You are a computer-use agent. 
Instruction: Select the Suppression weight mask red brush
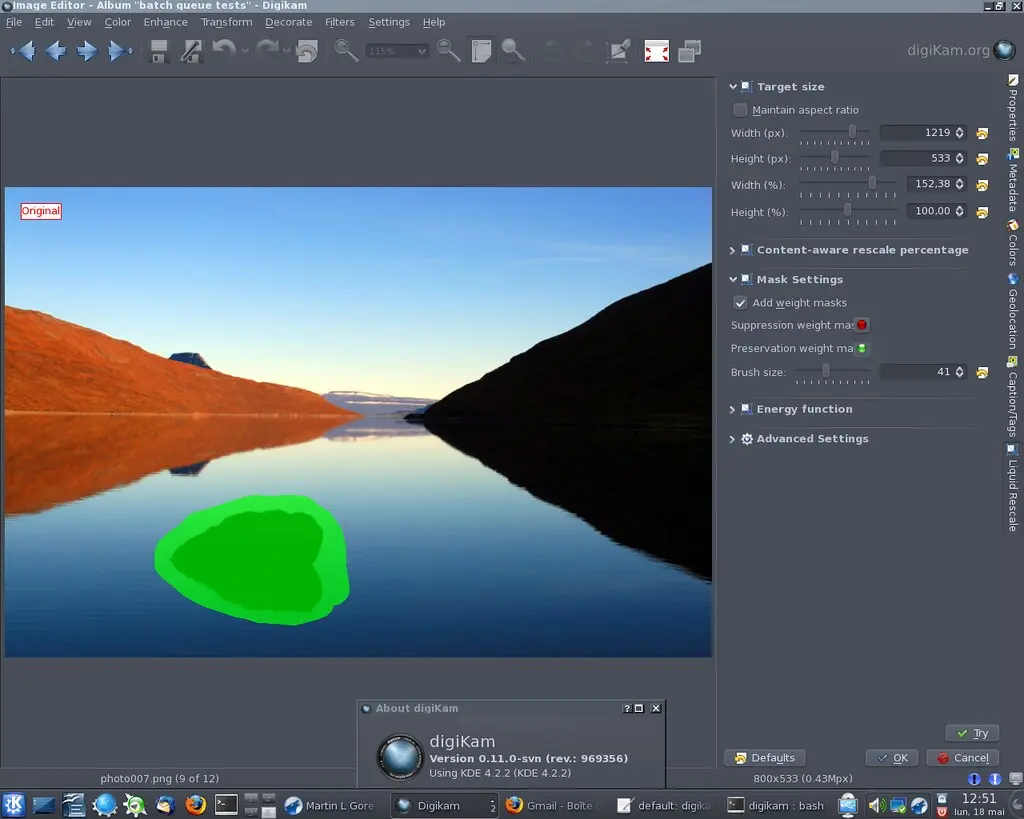(x=861, y=324)
